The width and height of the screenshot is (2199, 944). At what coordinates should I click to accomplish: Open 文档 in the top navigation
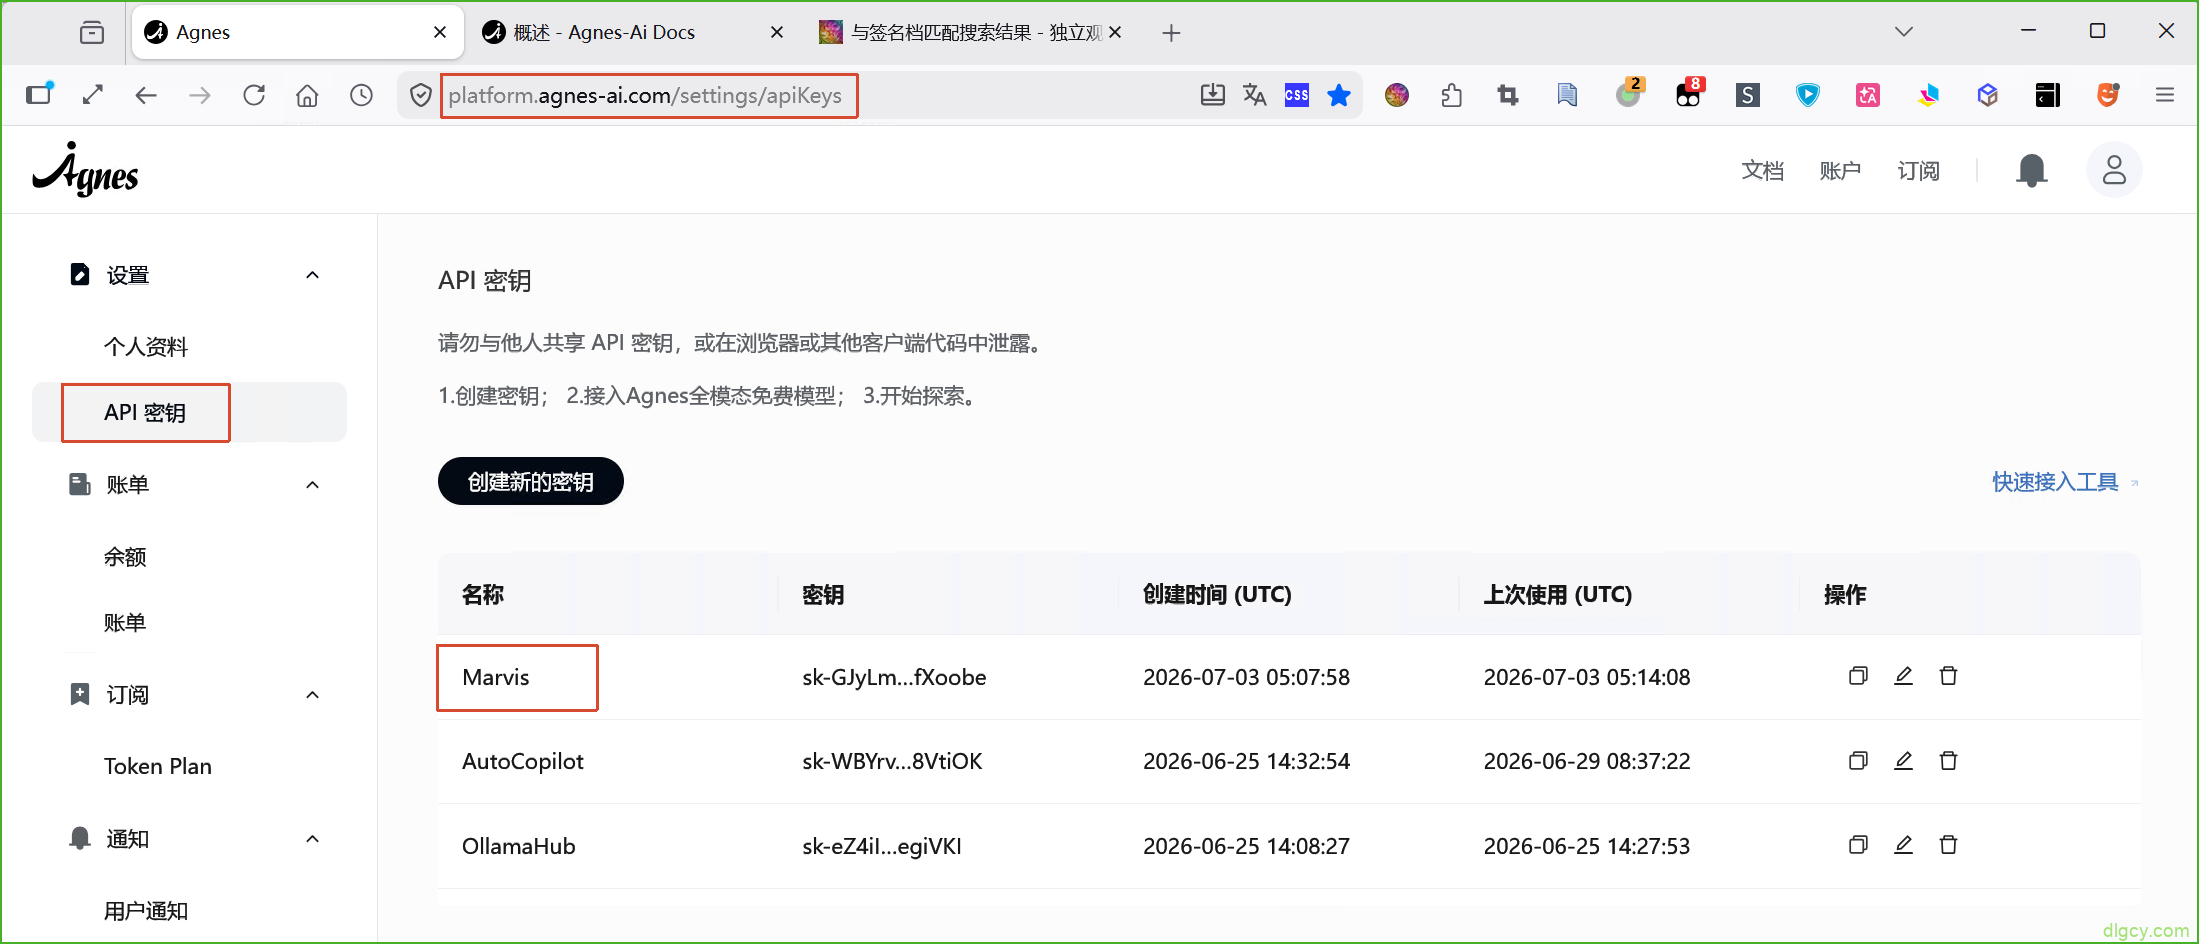coord(1762,171)
